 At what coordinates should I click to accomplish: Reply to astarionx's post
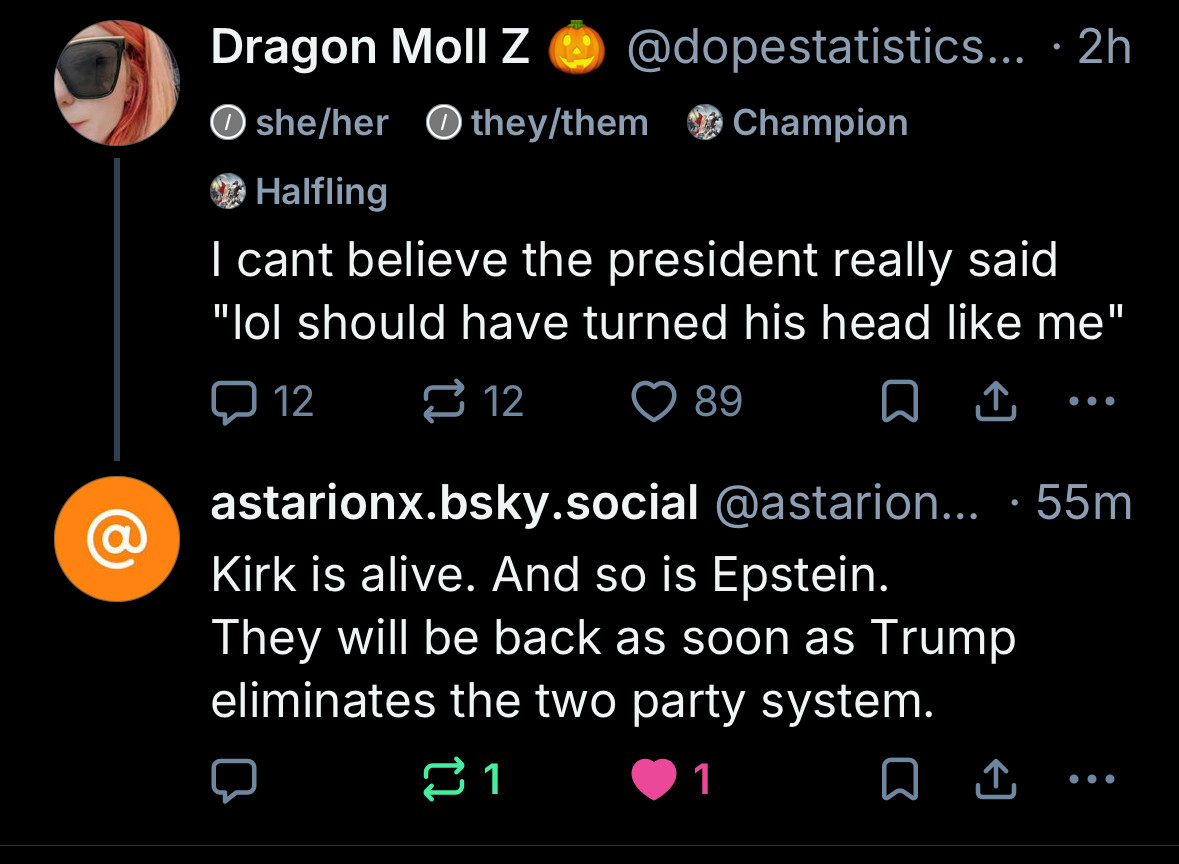coord(236,780)
